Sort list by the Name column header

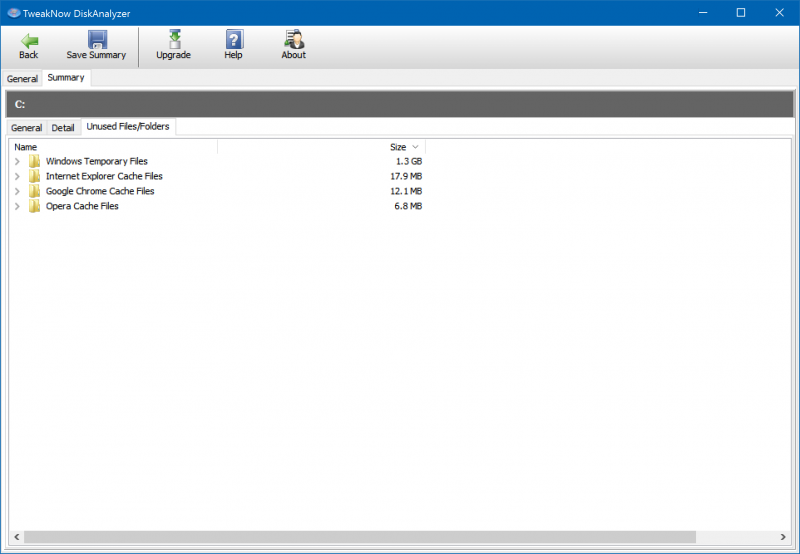point(113,147)
